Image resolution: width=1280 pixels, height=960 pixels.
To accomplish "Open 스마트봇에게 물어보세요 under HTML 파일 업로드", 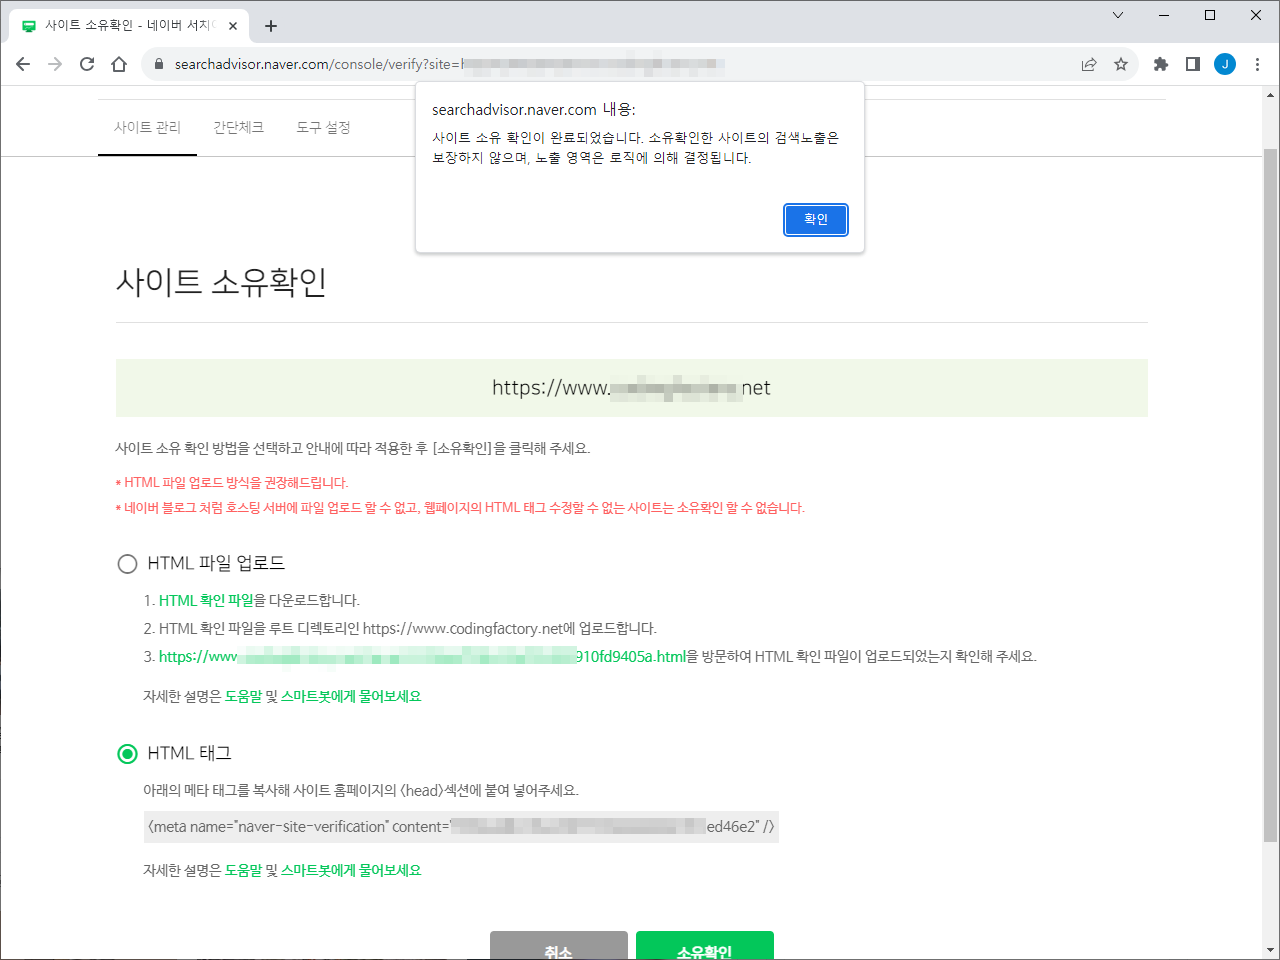I will pos(351,697).
